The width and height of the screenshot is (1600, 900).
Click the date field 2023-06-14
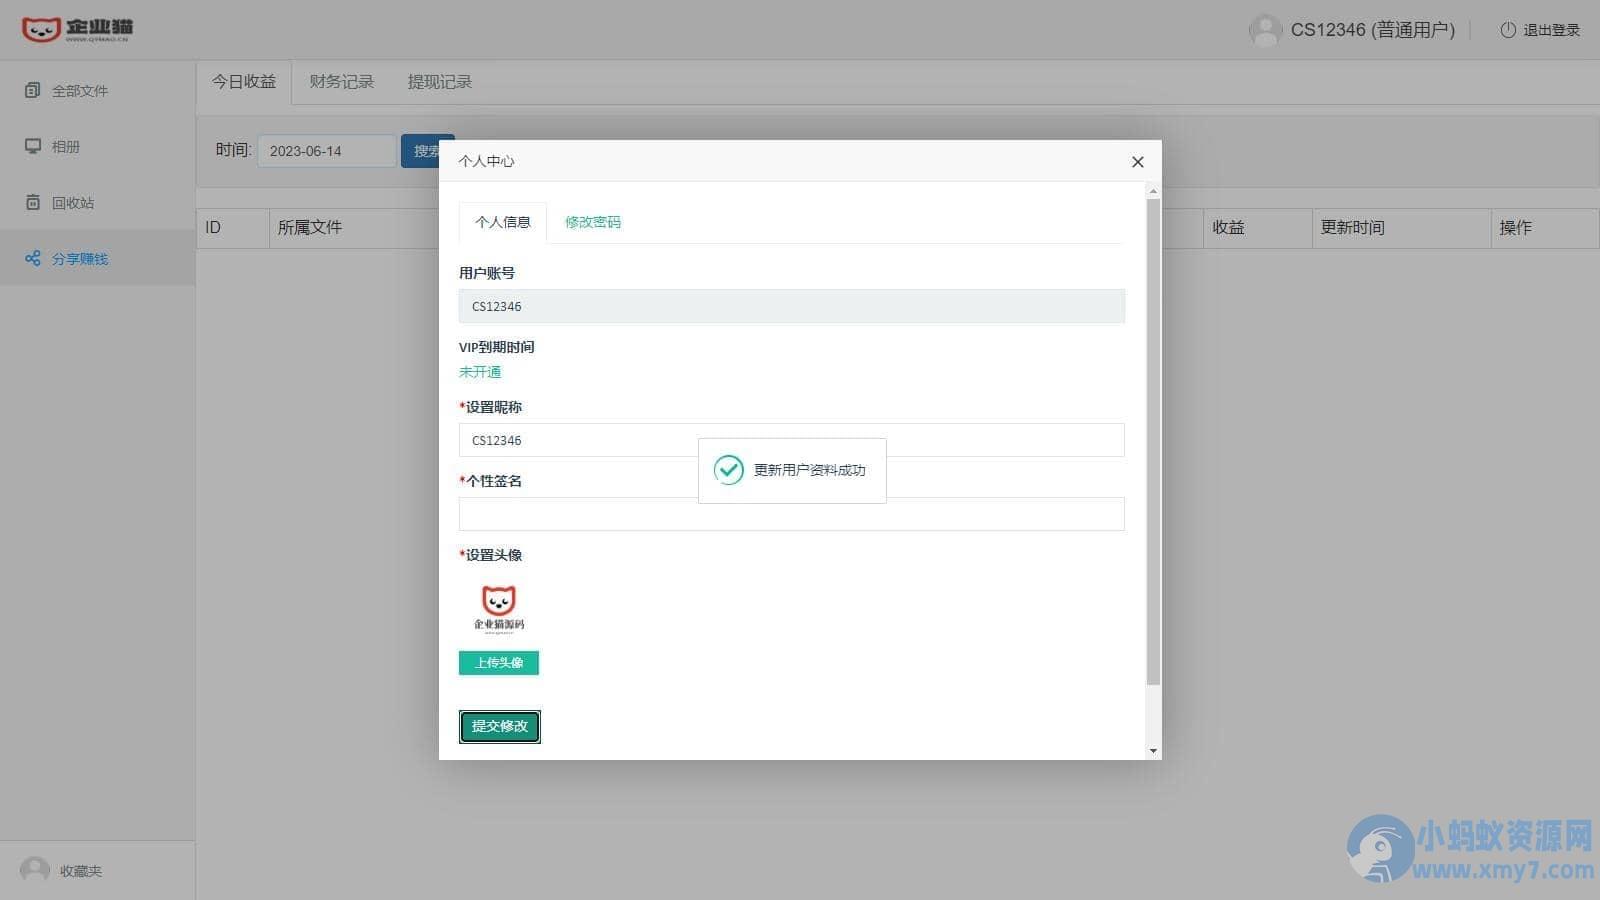[x=327, y=151]
